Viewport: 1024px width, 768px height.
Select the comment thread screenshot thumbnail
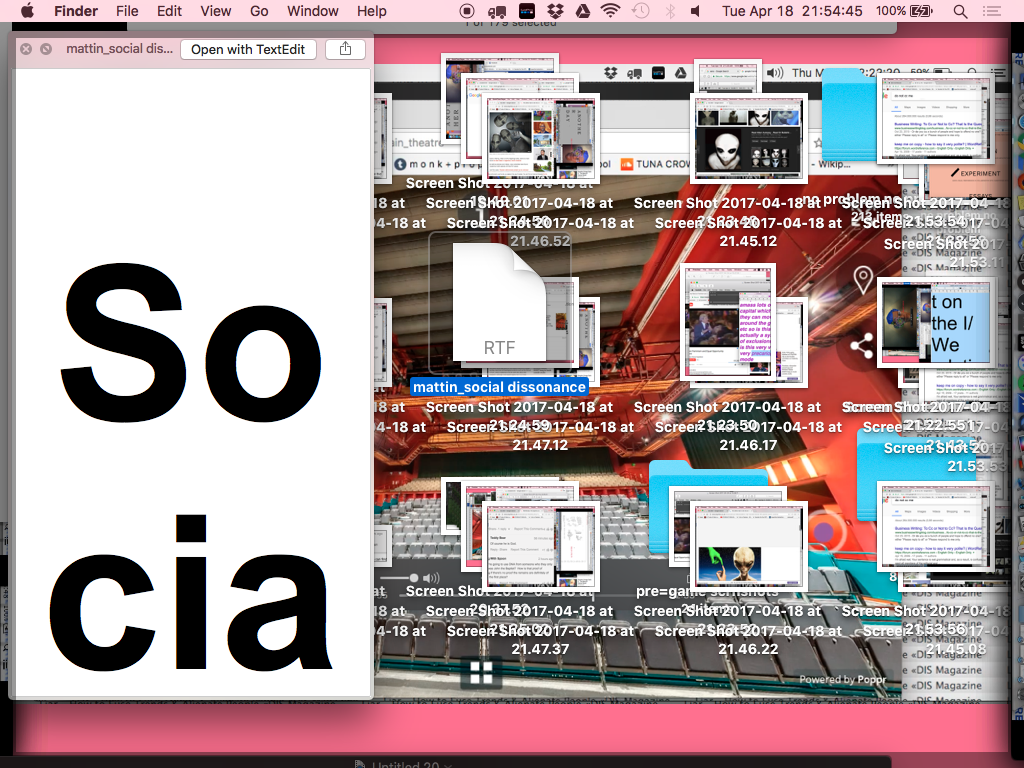pos(541,546)
